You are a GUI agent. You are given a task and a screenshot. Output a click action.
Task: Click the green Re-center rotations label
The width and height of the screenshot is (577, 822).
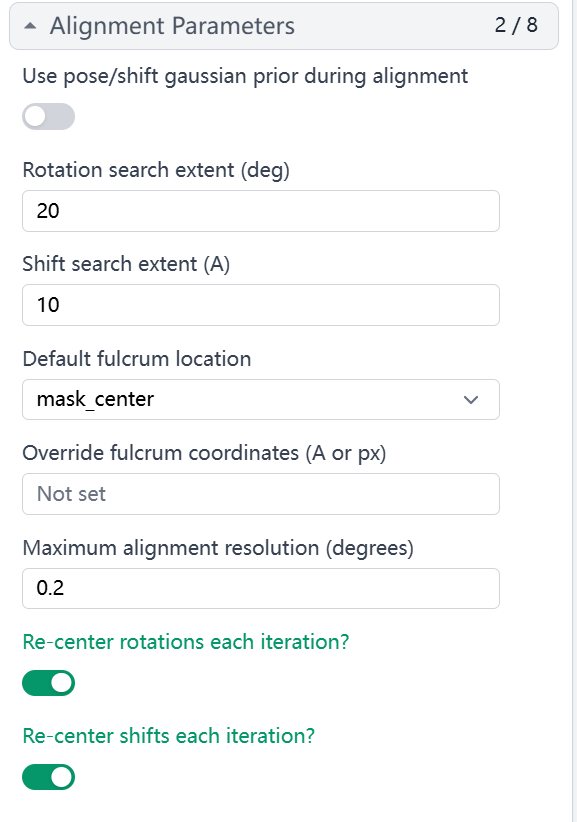click(x=186, y=642)
